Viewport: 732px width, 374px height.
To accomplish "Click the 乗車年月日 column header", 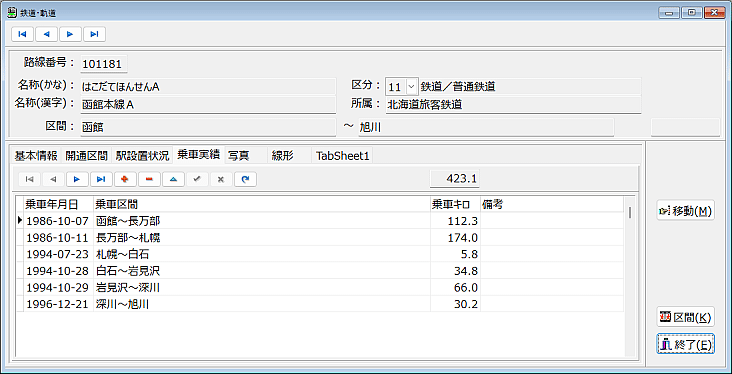I will (x=58, y=205).
